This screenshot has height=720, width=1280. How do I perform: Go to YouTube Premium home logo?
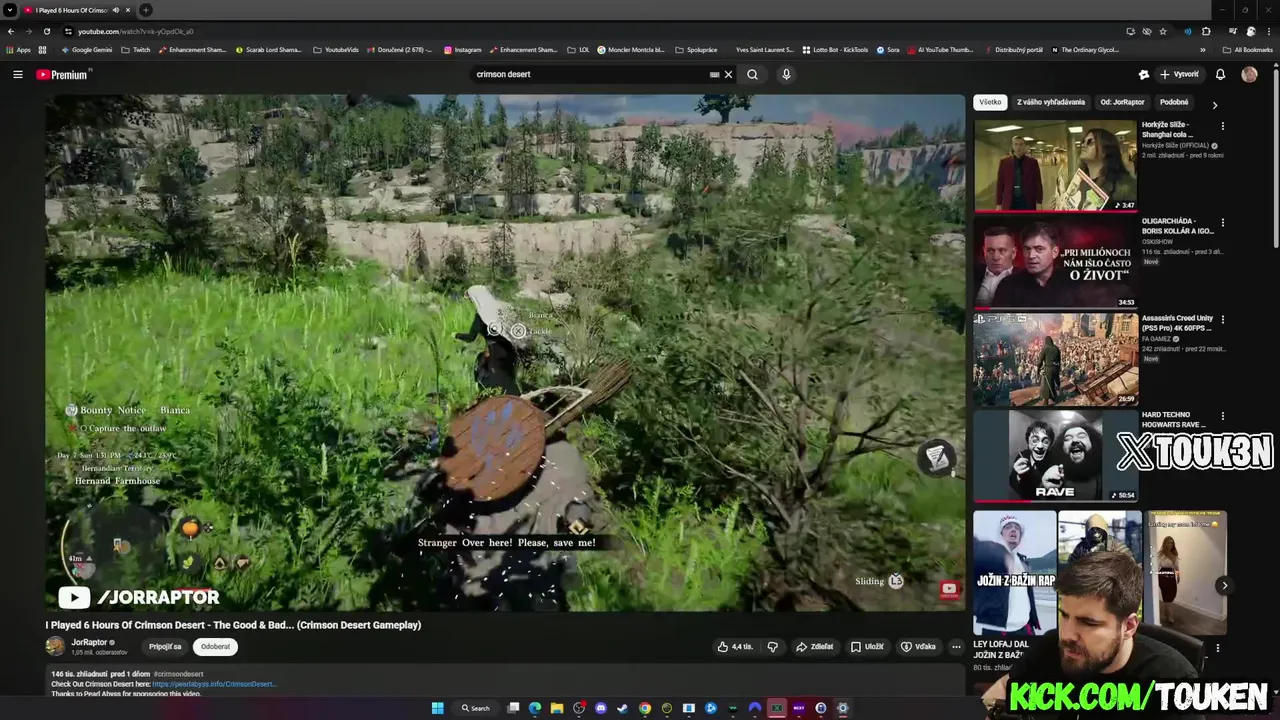click(63, 74)
